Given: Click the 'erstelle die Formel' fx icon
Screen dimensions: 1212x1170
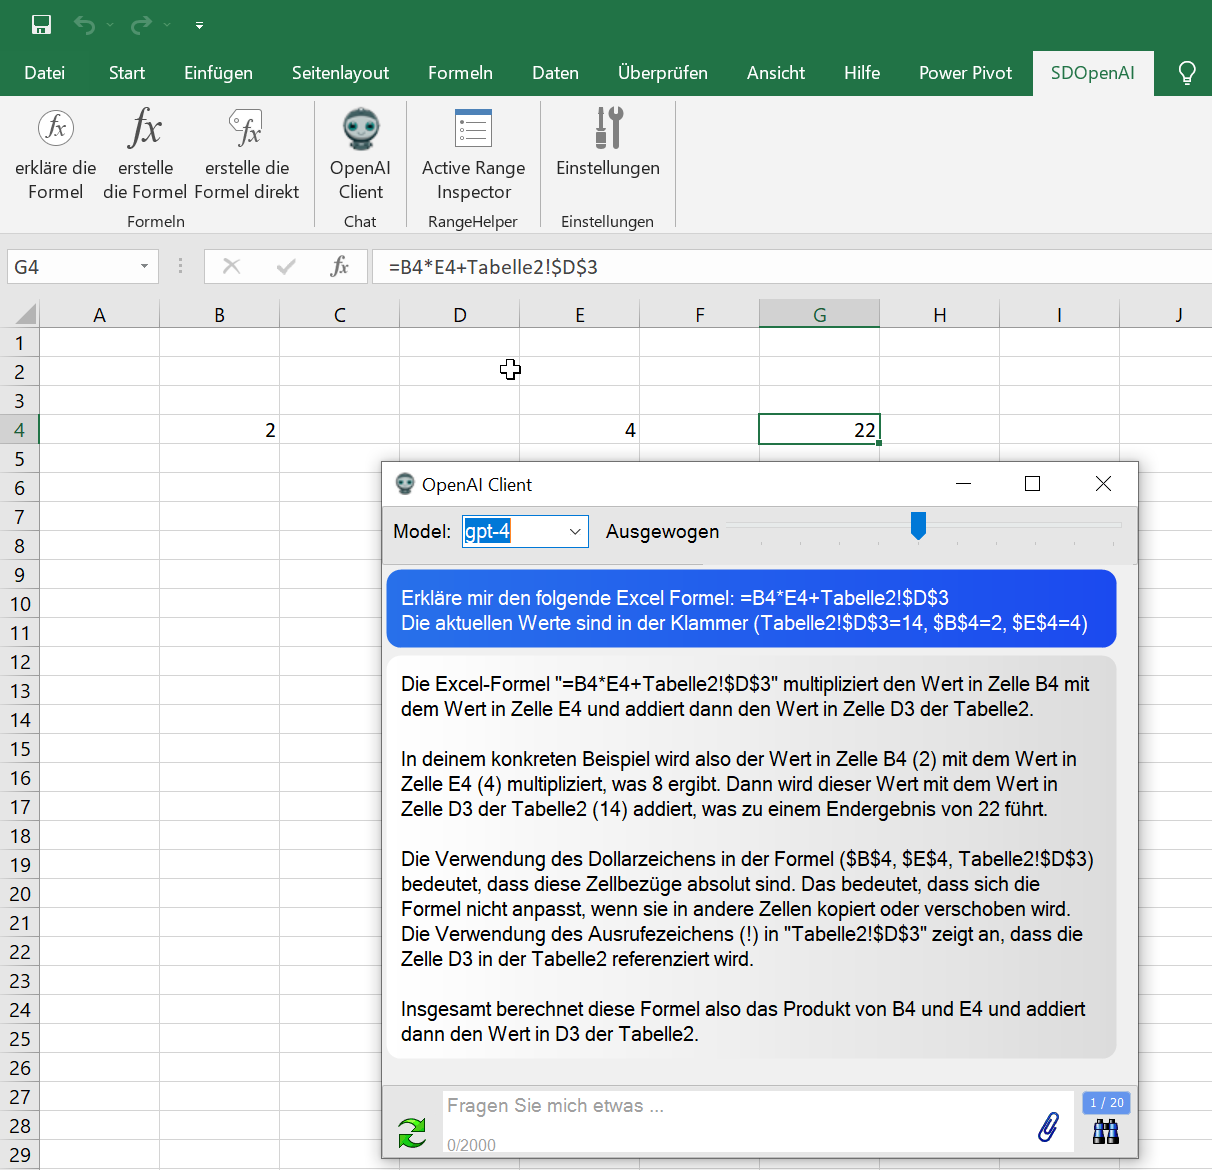Looking at the screenshot, I should [145, 128].
